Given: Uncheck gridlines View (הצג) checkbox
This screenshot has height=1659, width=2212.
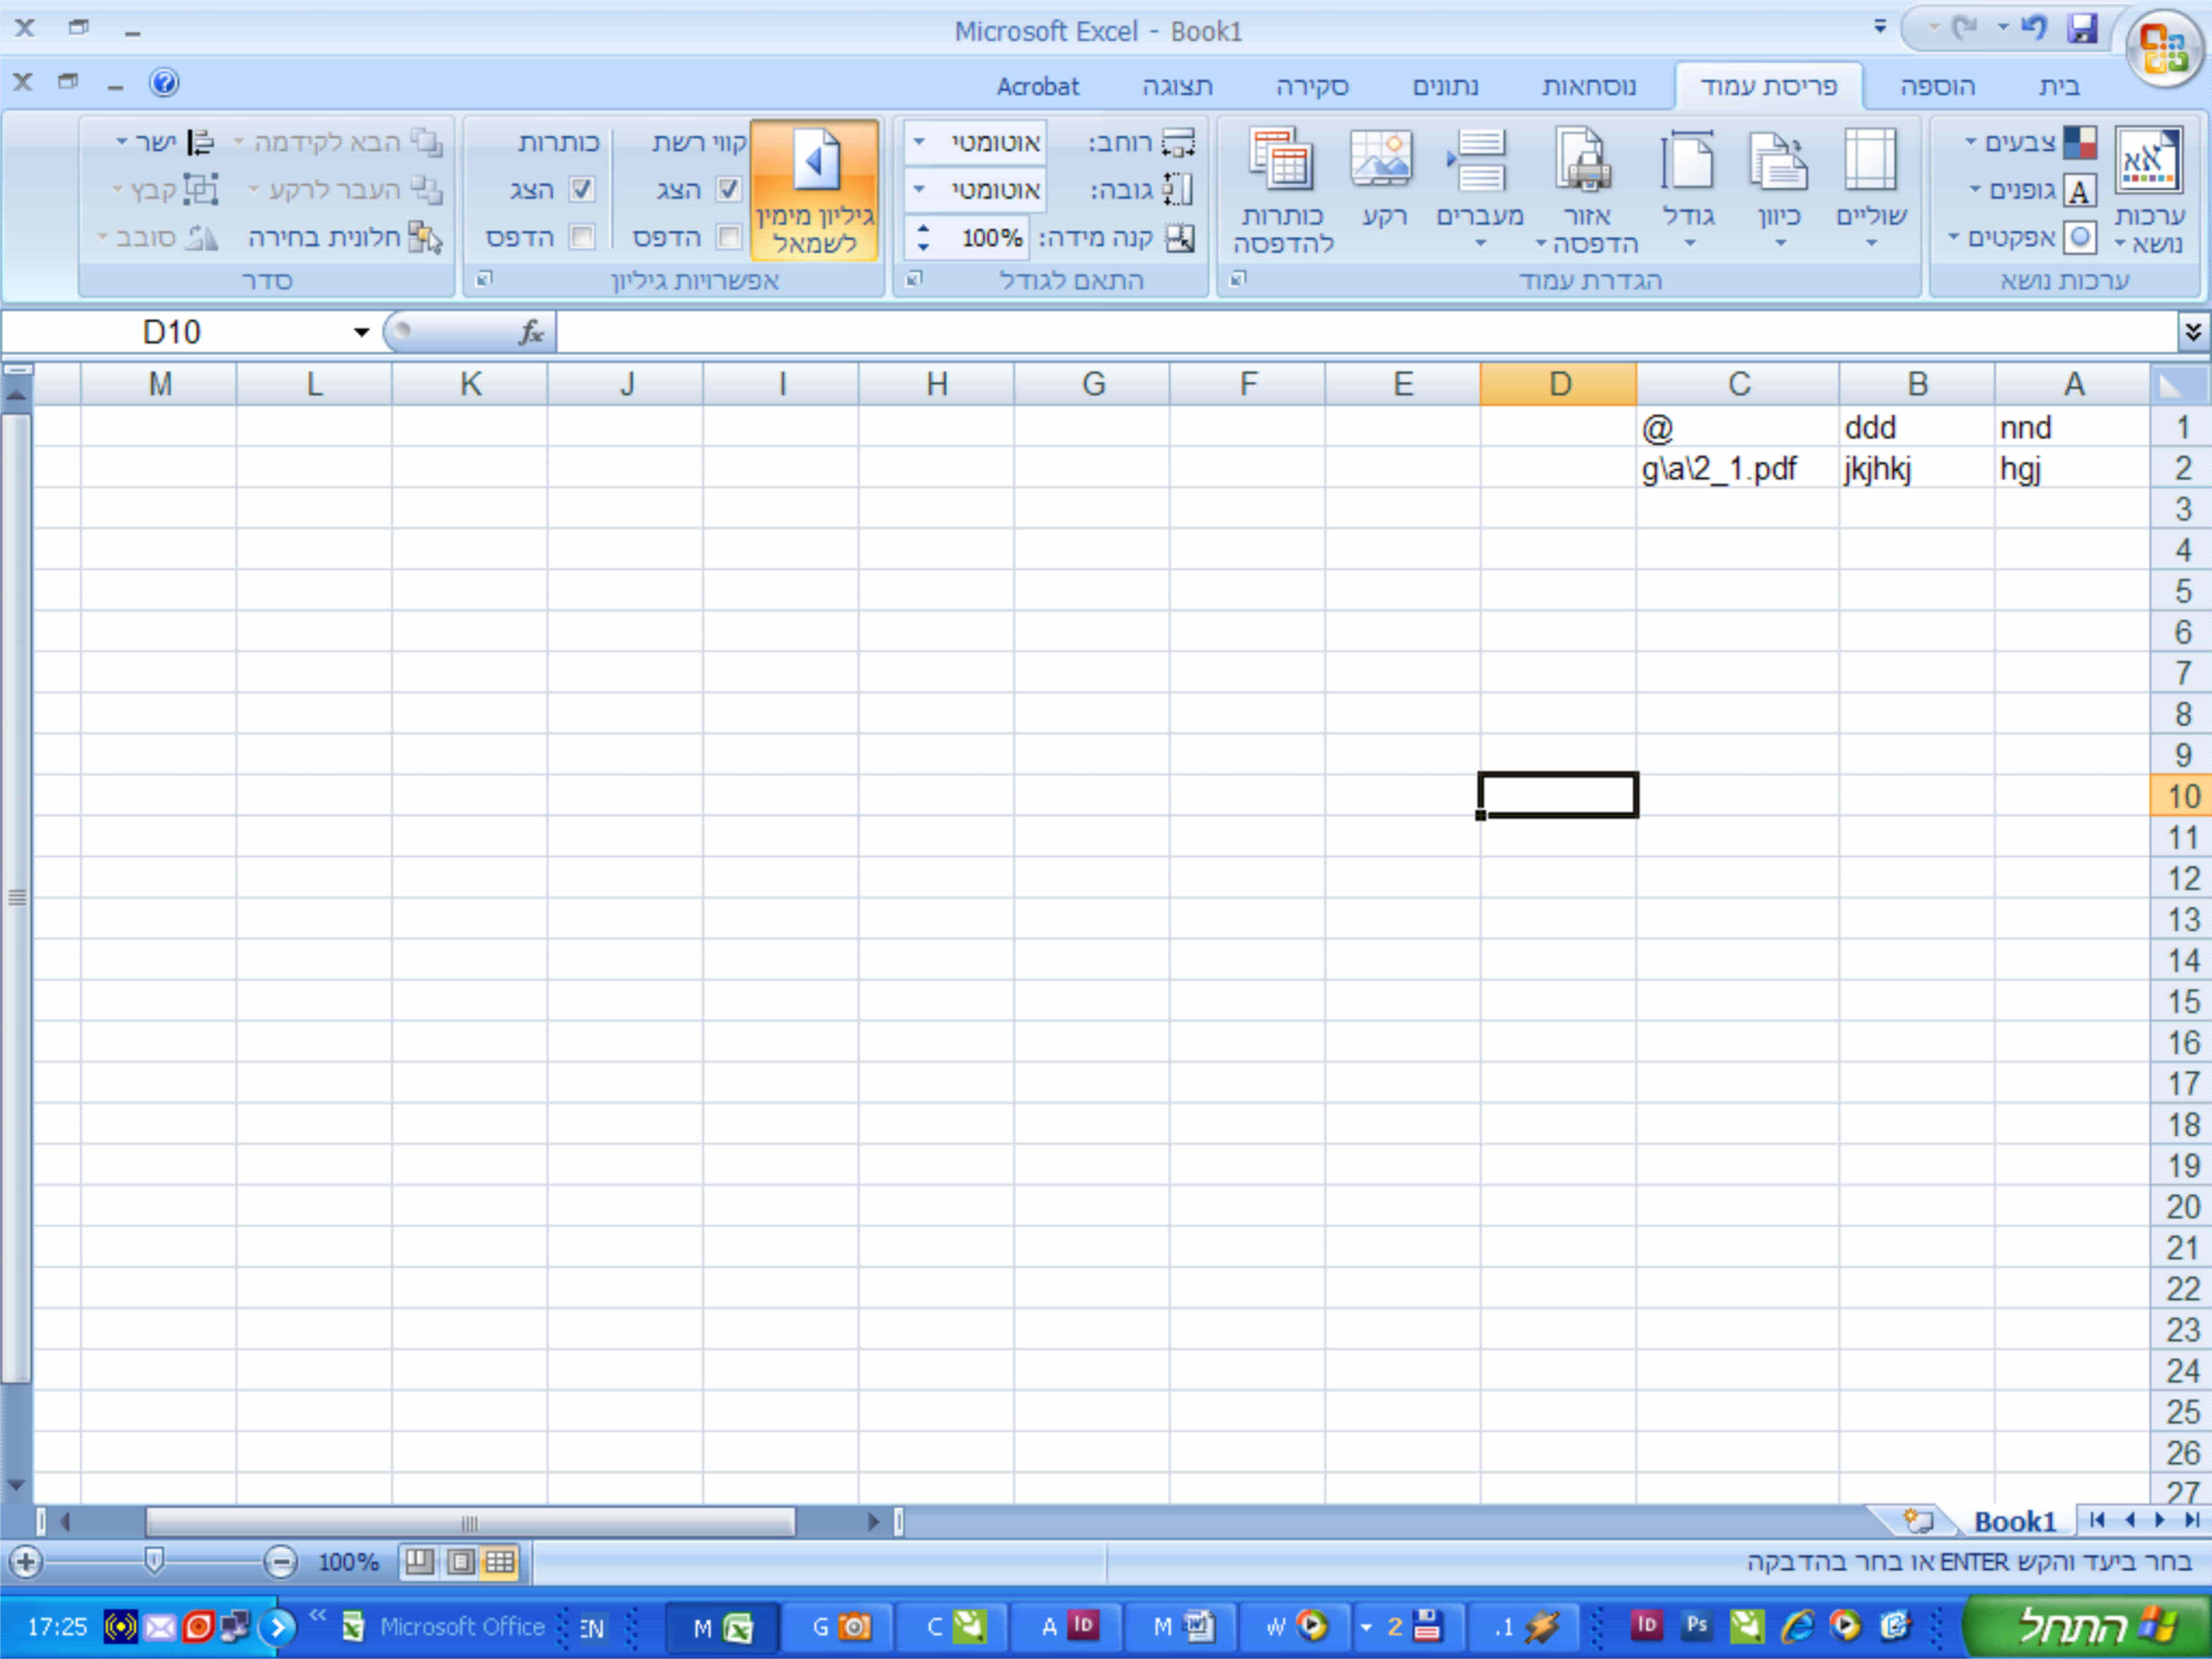Looking at the screenshot, I should (x=729, y=189).
